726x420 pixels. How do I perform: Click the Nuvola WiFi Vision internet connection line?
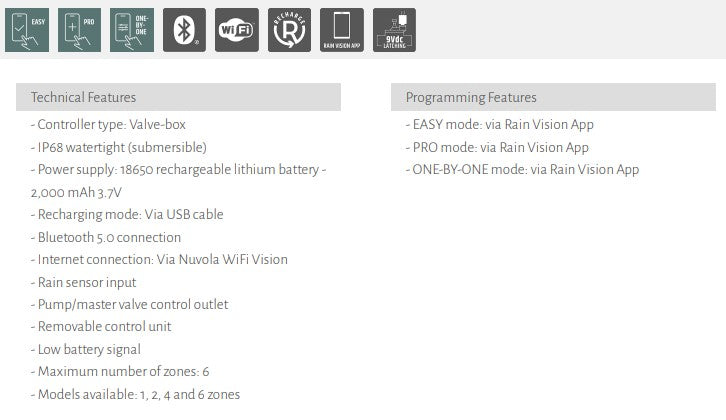(159, 260)
